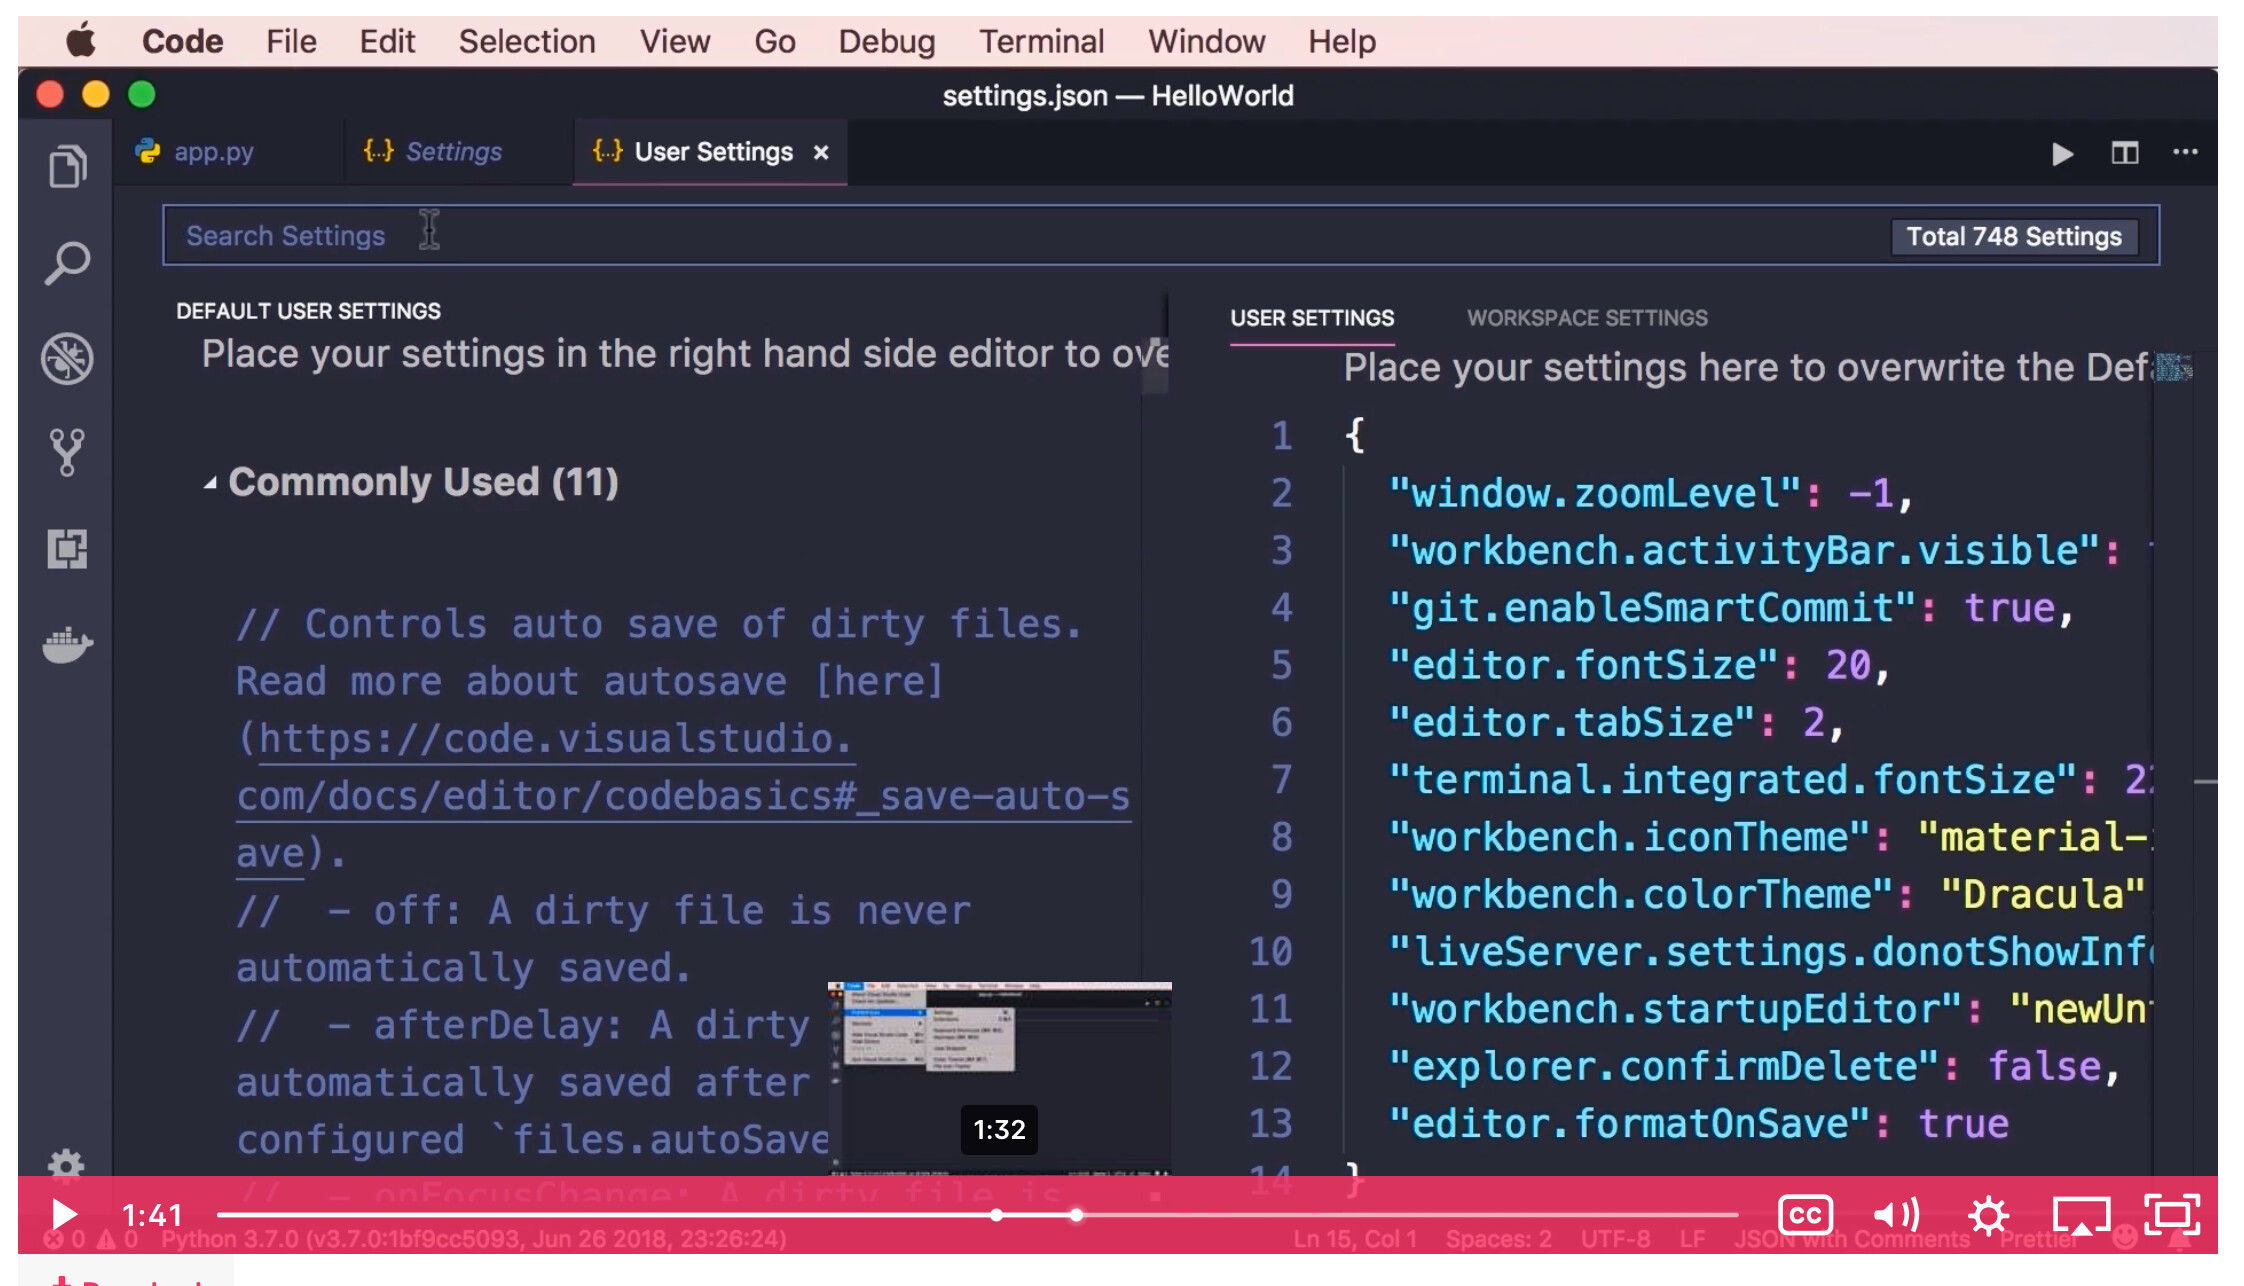Click the "window.zoomLevel" setting key

[x=1595, y=493]
